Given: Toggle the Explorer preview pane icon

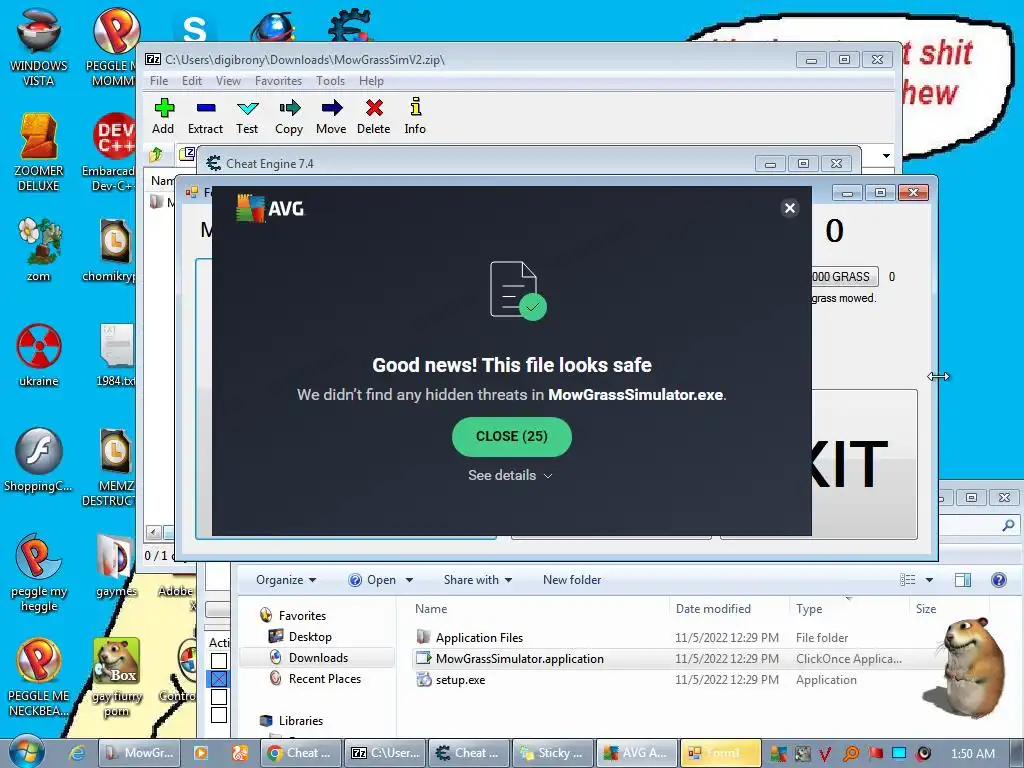Looking at the screenshot, I should tap(963, 580).
